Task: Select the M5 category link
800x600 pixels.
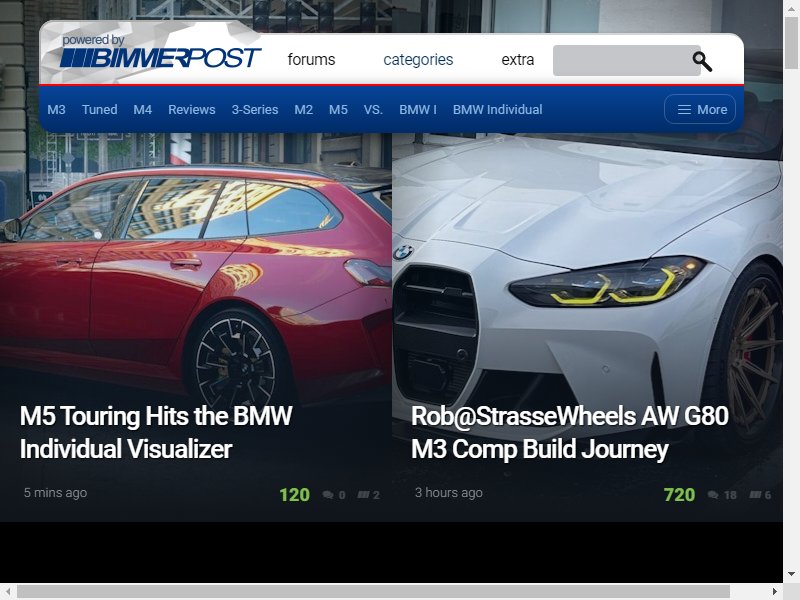Action: tap(338, 110)
